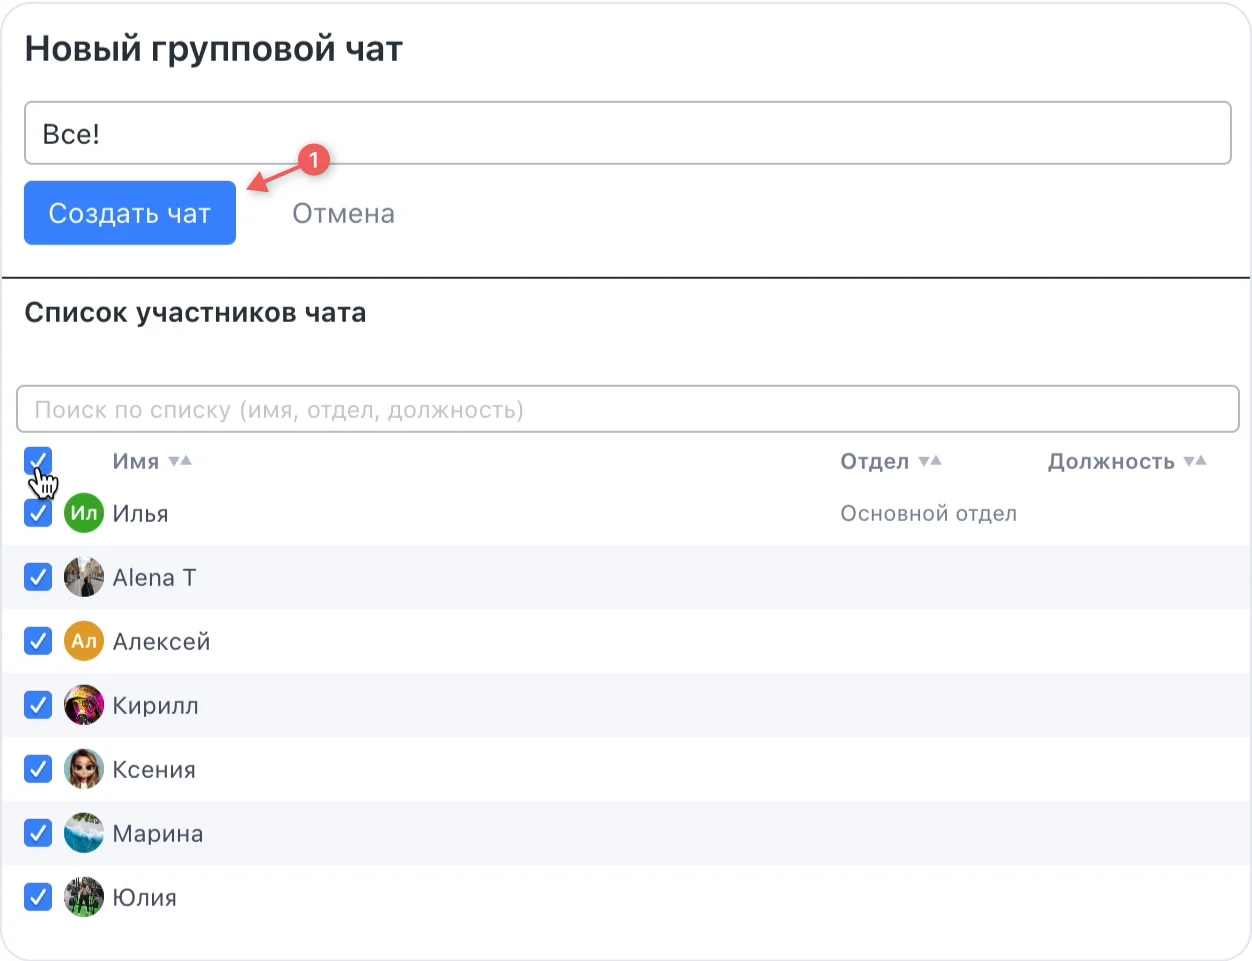Uncheck Илья from the participant list
This screenshot has width=1252, height=961.
click(38, 513)
